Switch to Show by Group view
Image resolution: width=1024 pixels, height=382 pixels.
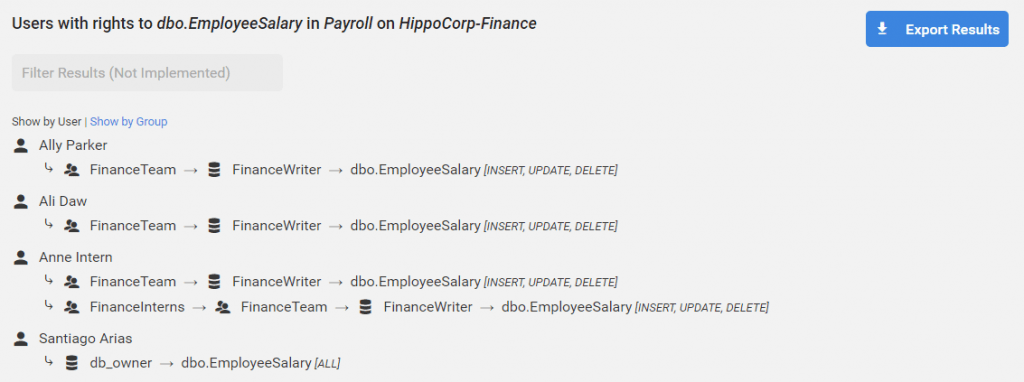129,121
